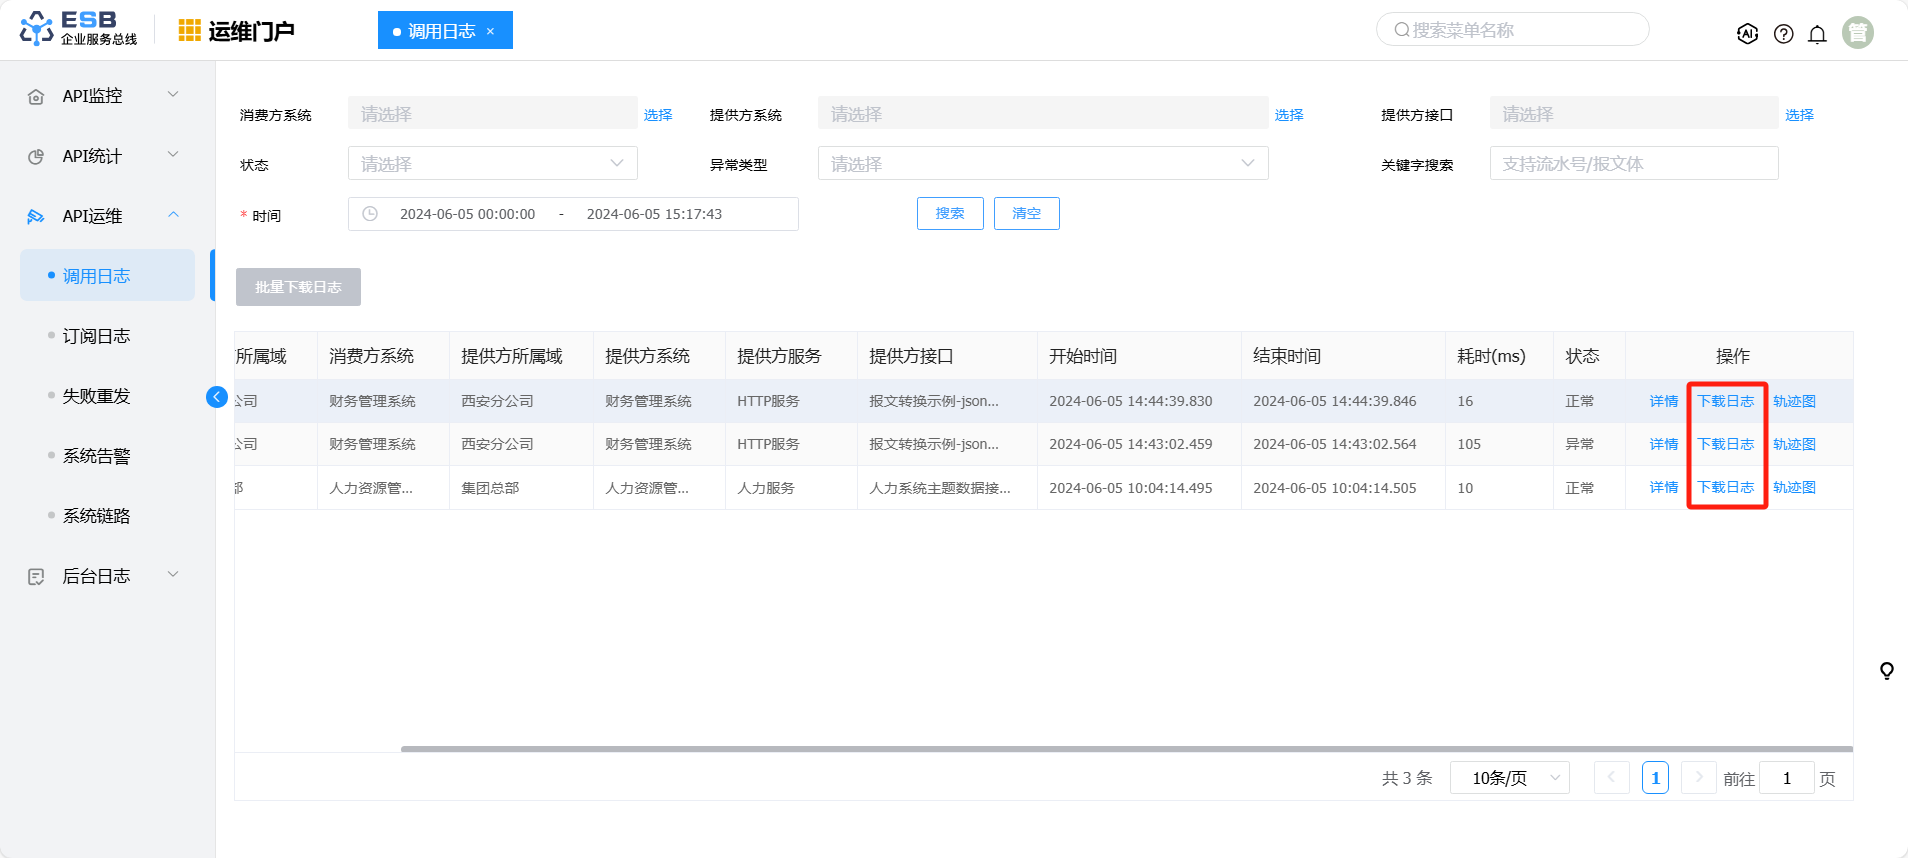
Task: Close the 调用日志 tab
Action: click(490, 31)
